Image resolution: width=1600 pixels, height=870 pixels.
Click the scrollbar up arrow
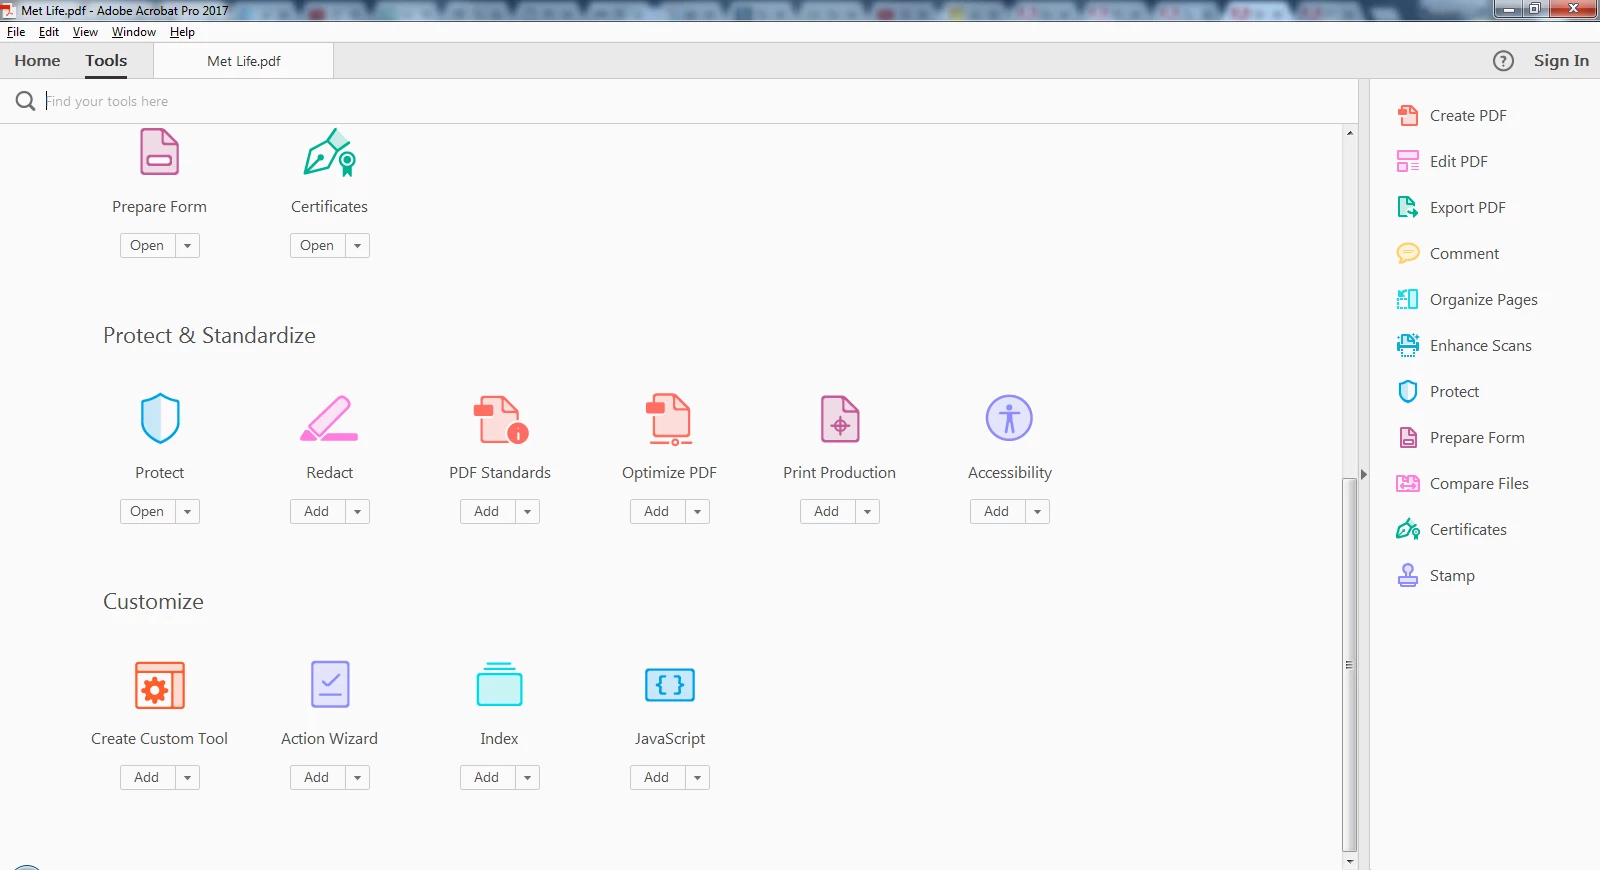point(1350,132)
